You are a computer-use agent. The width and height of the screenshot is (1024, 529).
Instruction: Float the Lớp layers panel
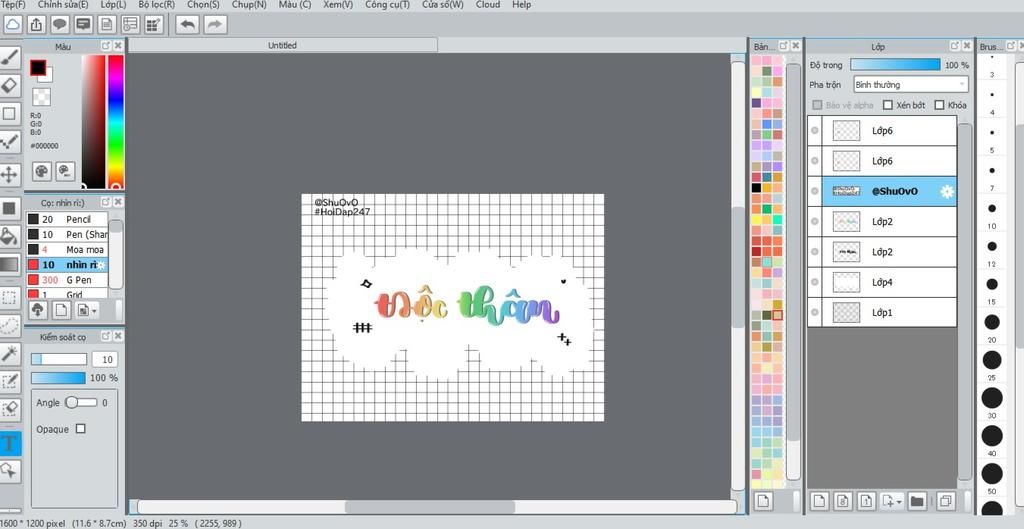pyautogui.click(x=955, y=46)
